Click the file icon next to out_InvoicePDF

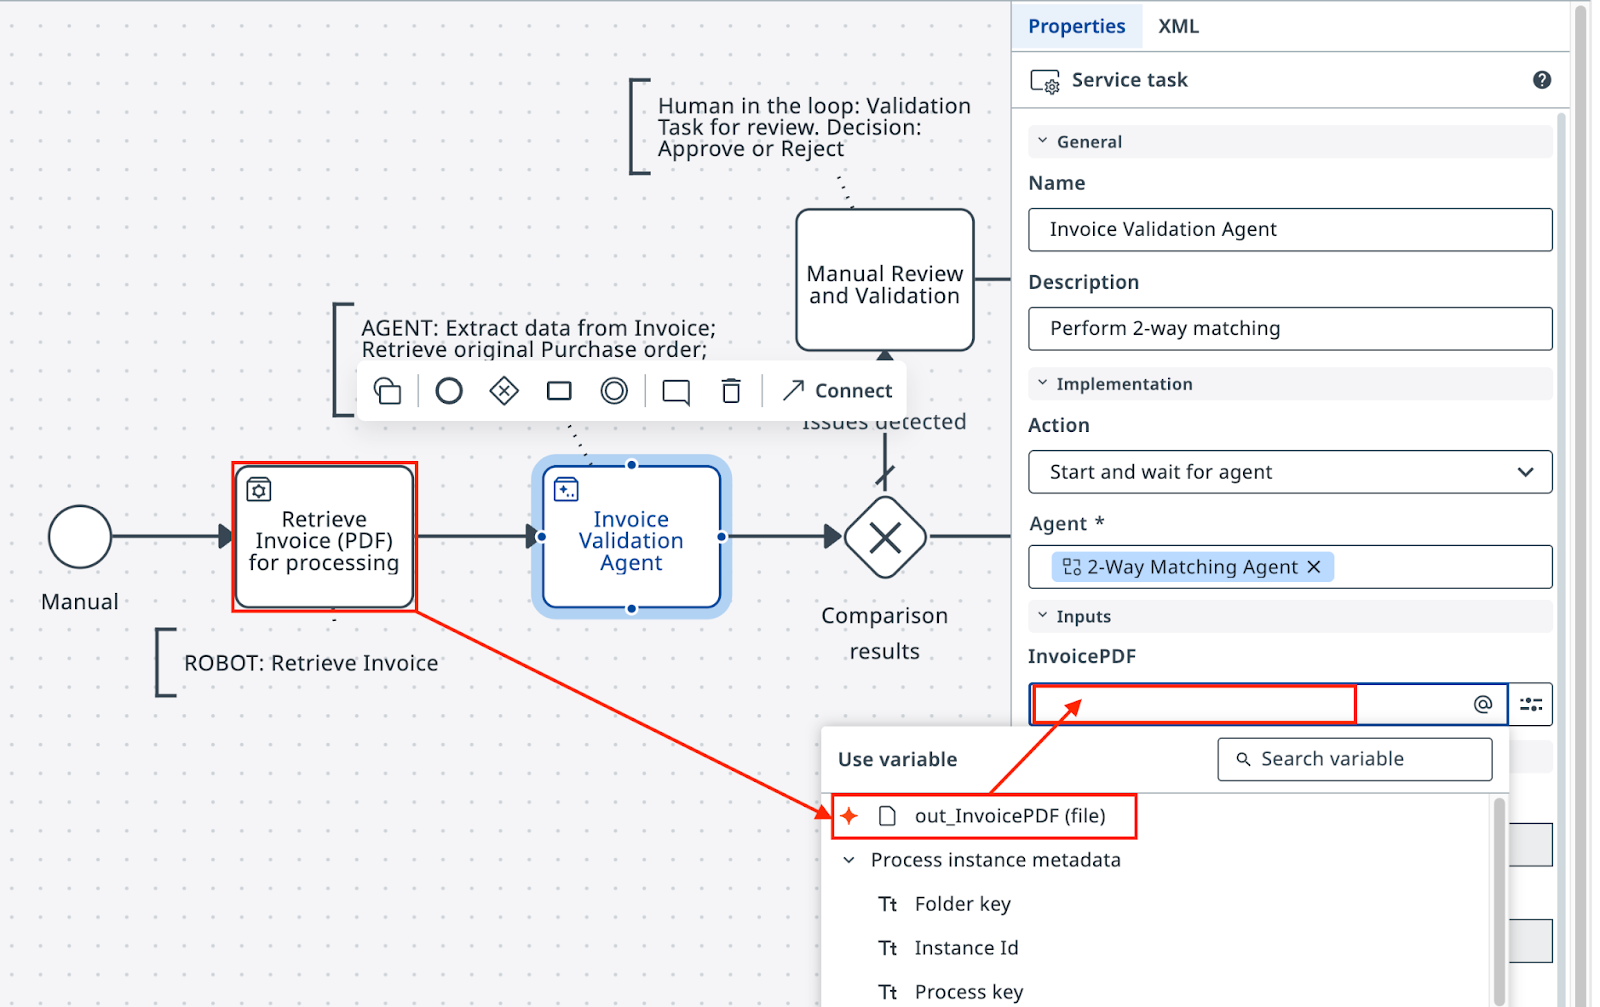pos(887,816)
